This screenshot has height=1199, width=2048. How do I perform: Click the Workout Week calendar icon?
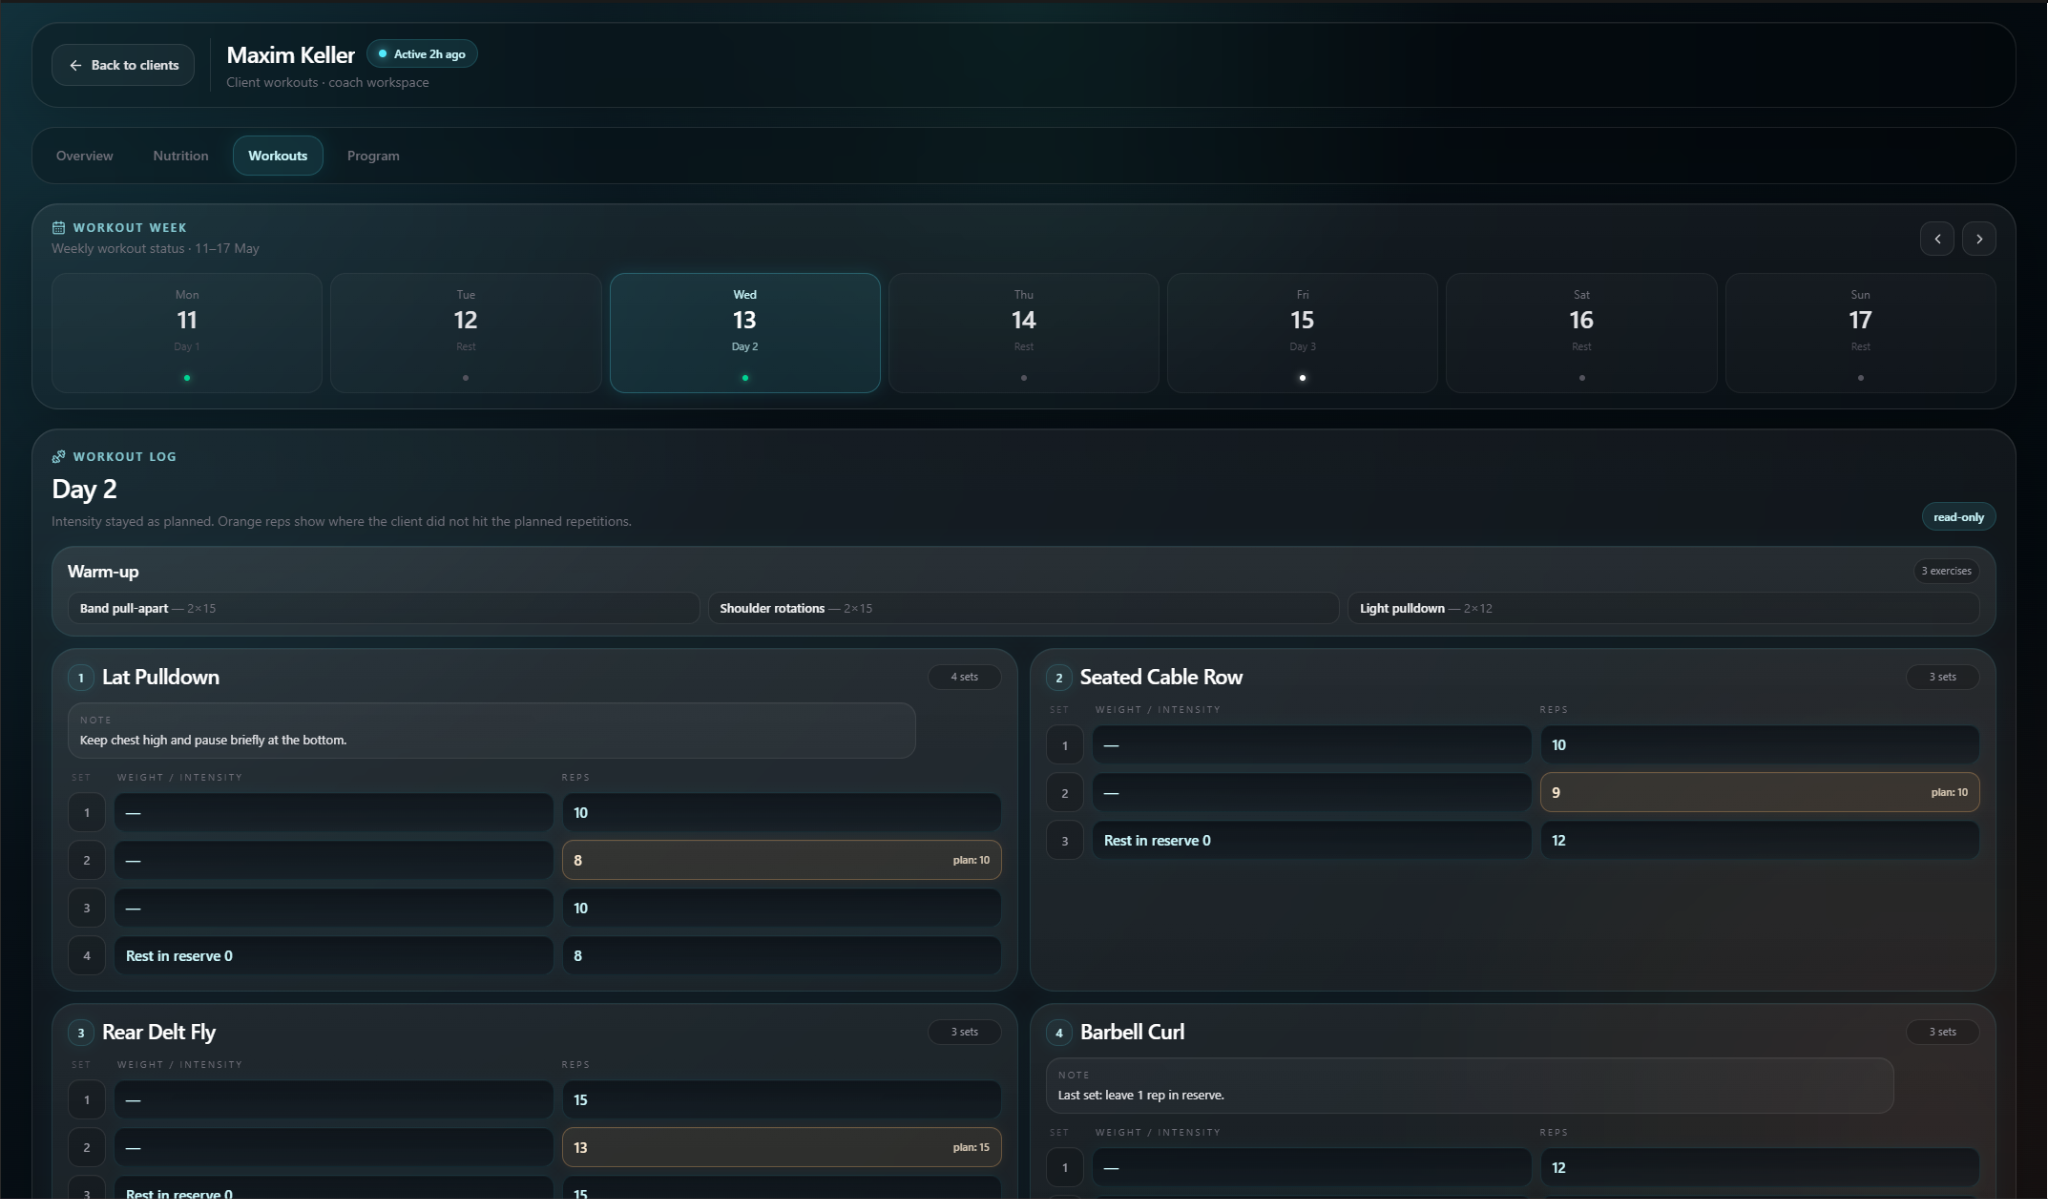point(59,228)
